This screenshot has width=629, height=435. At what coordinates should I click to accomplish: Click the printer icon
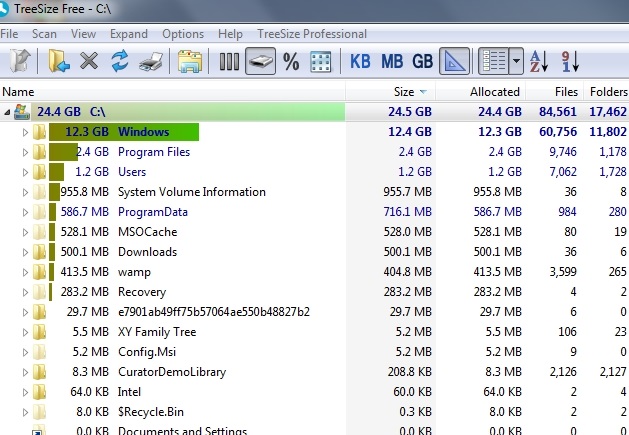tap(151, 62)
